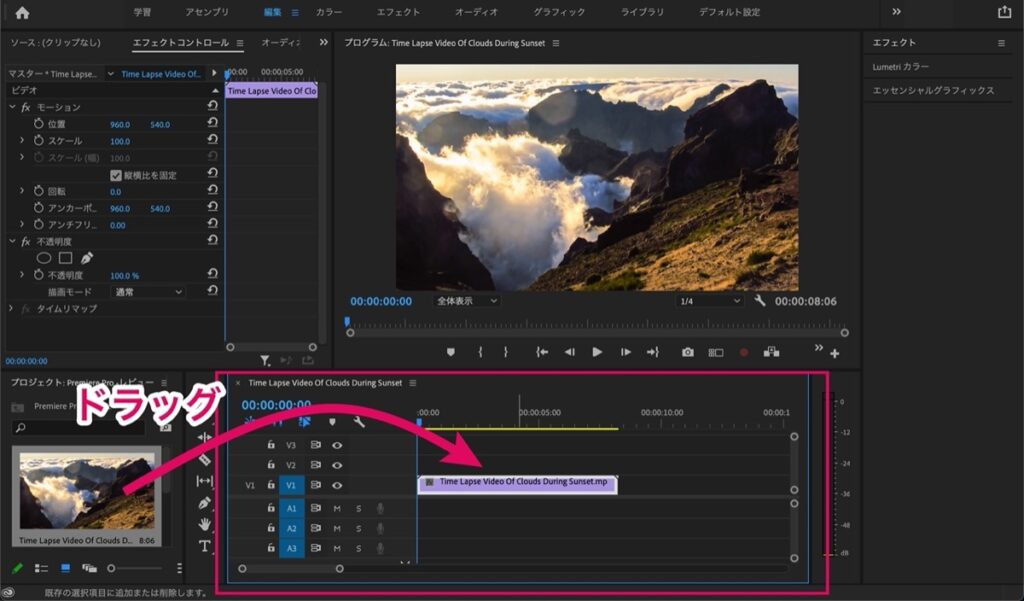The width and height of the screenshot is (1024, 601).
Task: Open the 1/4 playback resolution dropdown
Action: tap(710, 300)
